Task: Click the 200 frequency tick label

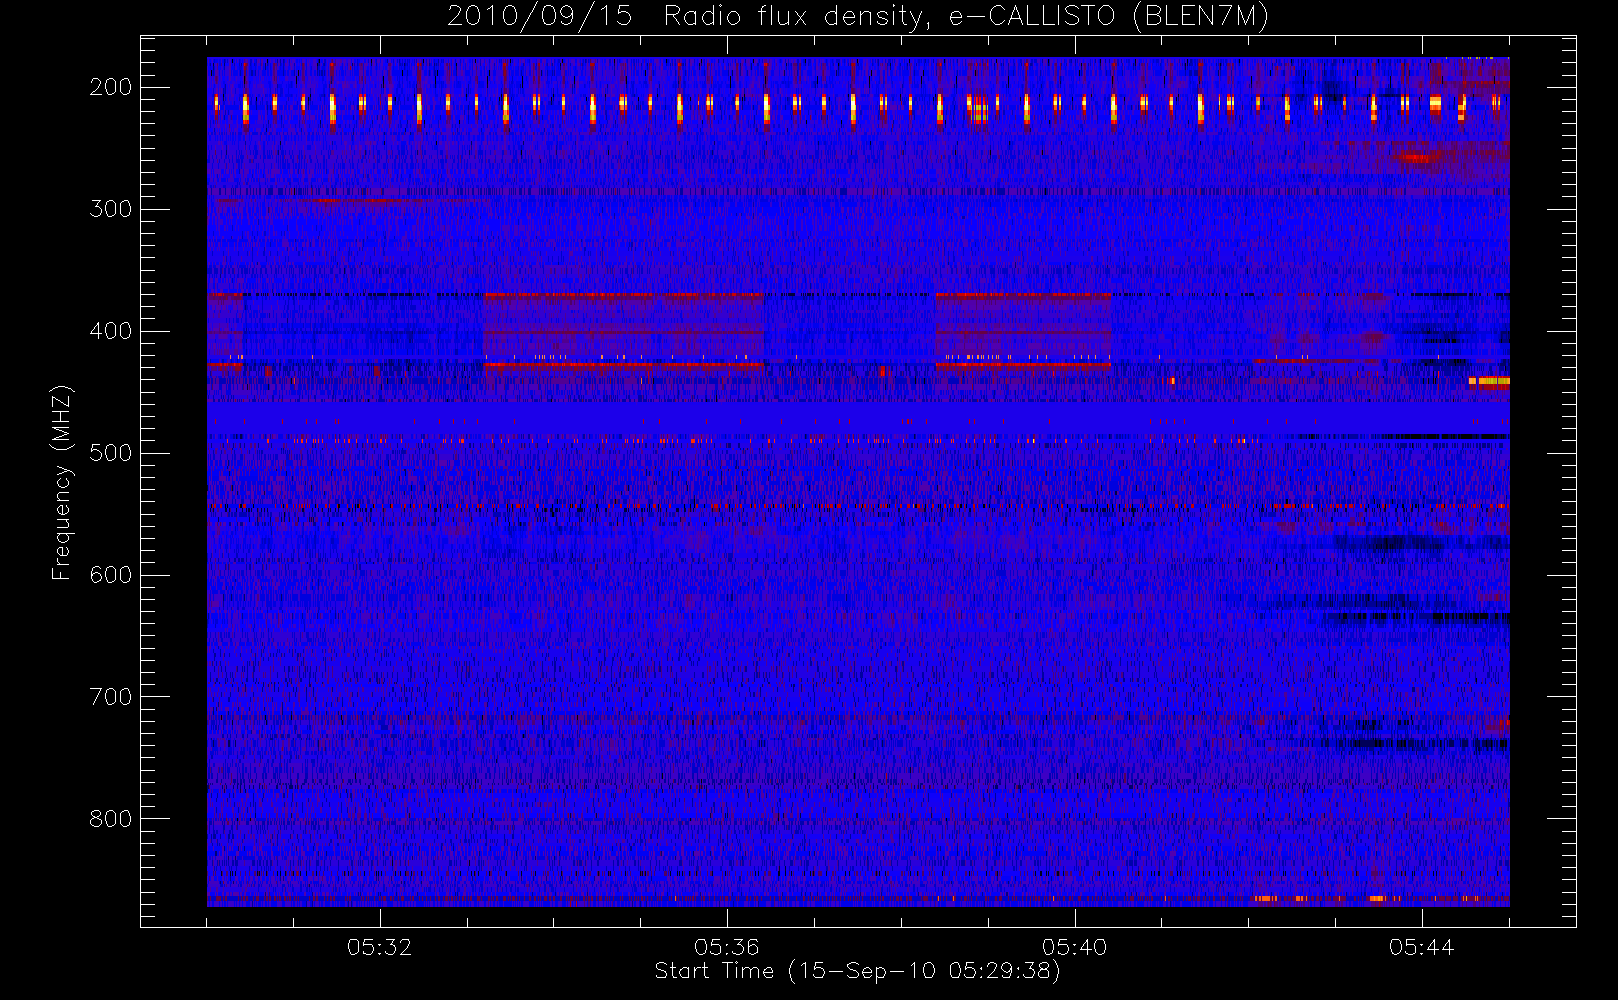Action: 110,87
